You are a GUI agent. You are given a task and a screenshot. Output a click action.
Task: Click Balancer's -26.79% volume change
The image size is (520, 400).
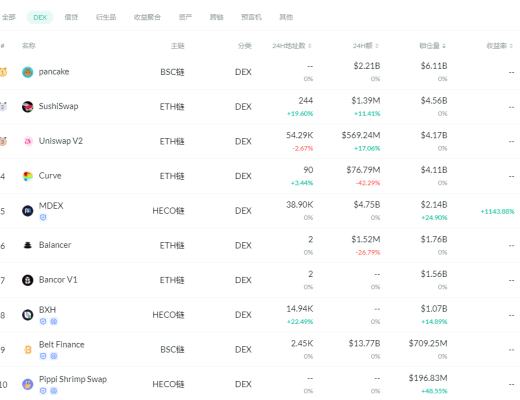pyautogui.click(x=368, y=252)
